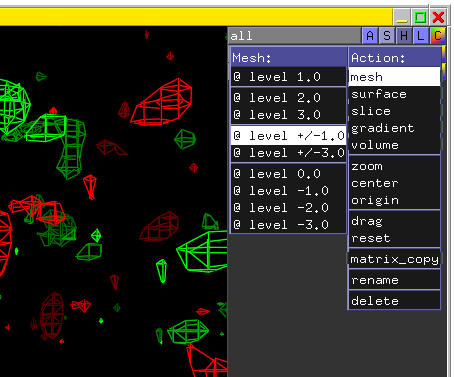Choose mesh '@ level -1.0'
The height and width of the screenshot is (377, 454).
point(289,191)
